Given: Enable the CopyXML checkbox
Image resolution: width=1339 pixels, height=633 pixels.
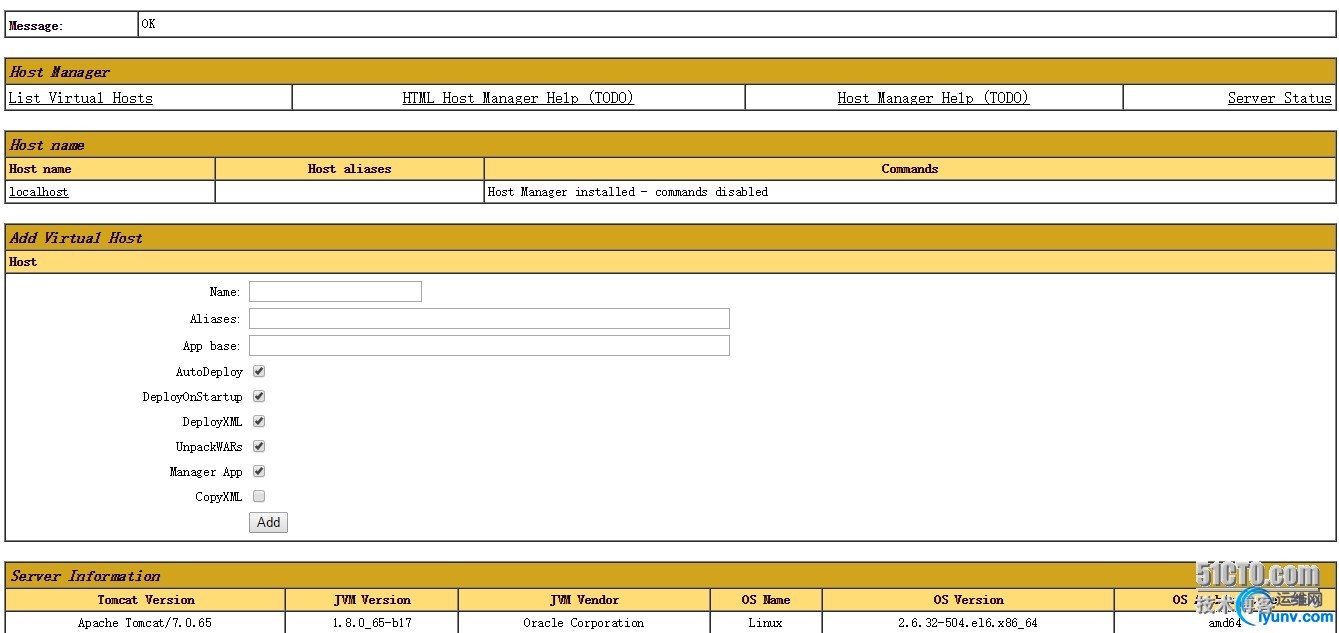Looking at the screenshot, I should (259, 496).
